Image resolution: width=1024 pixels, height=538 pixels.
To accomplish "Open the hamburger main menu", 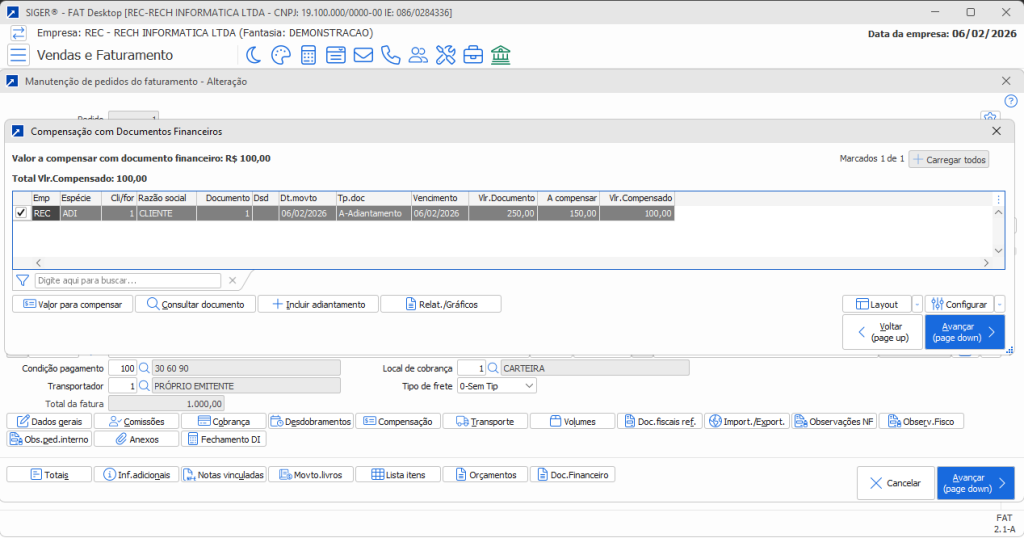I will (18, 55).
